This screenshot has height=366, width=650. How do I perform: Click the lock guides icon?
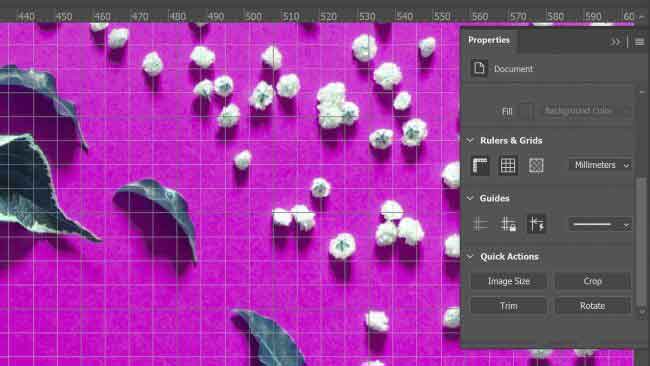point(508,224)
